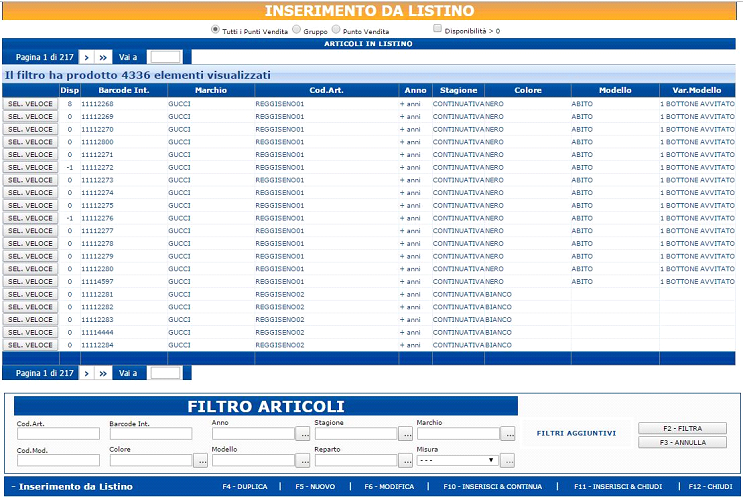
Task: Choose F4 - DUPLICA in bottom bar
Action: pos(245,487)
